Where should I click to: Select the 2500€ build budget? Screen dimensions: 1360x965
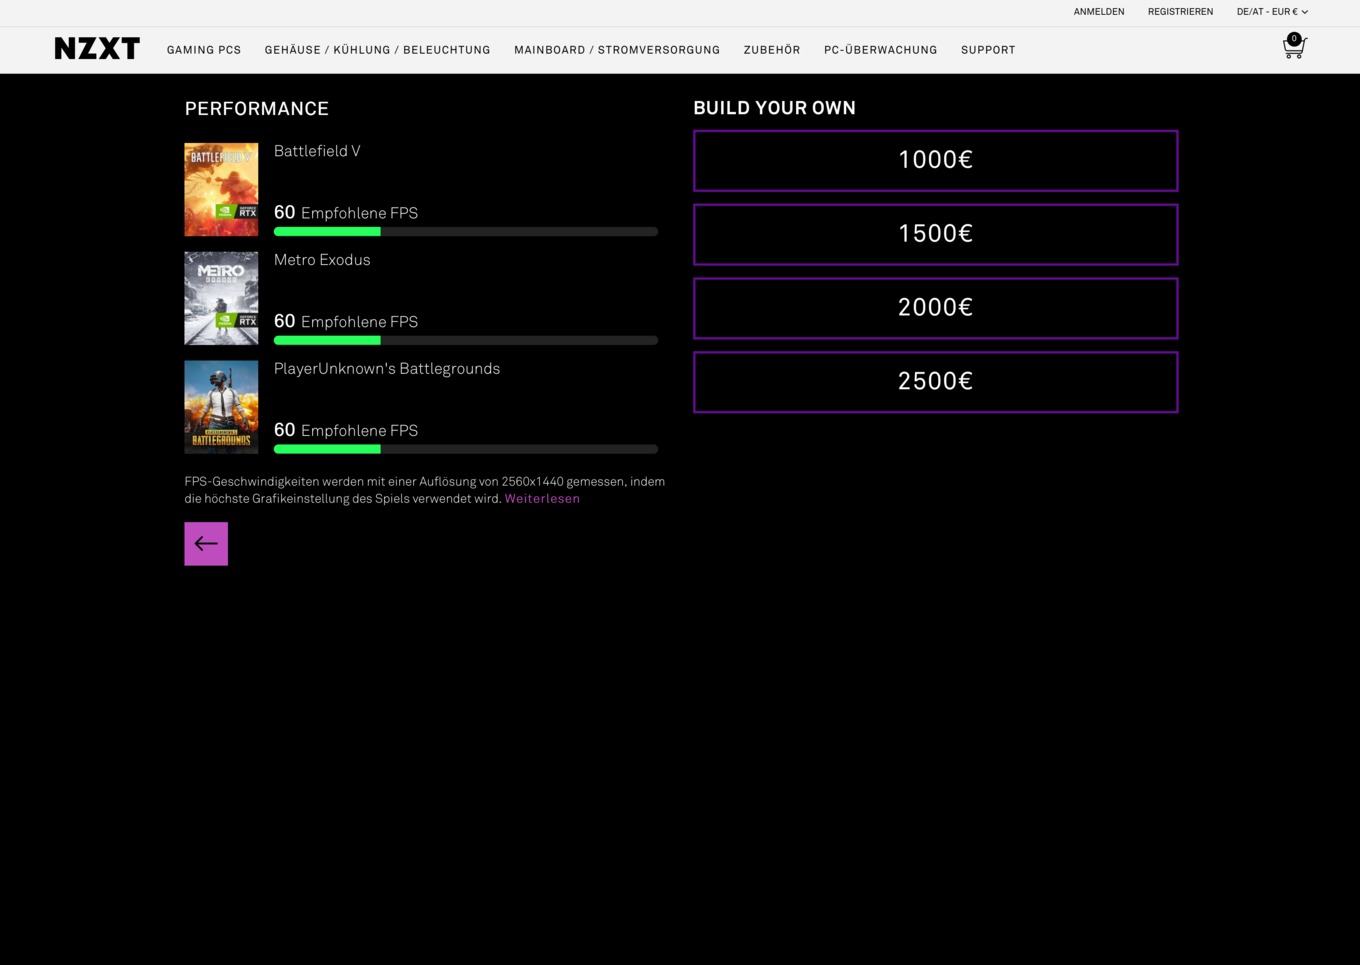(x=935, y=382)
